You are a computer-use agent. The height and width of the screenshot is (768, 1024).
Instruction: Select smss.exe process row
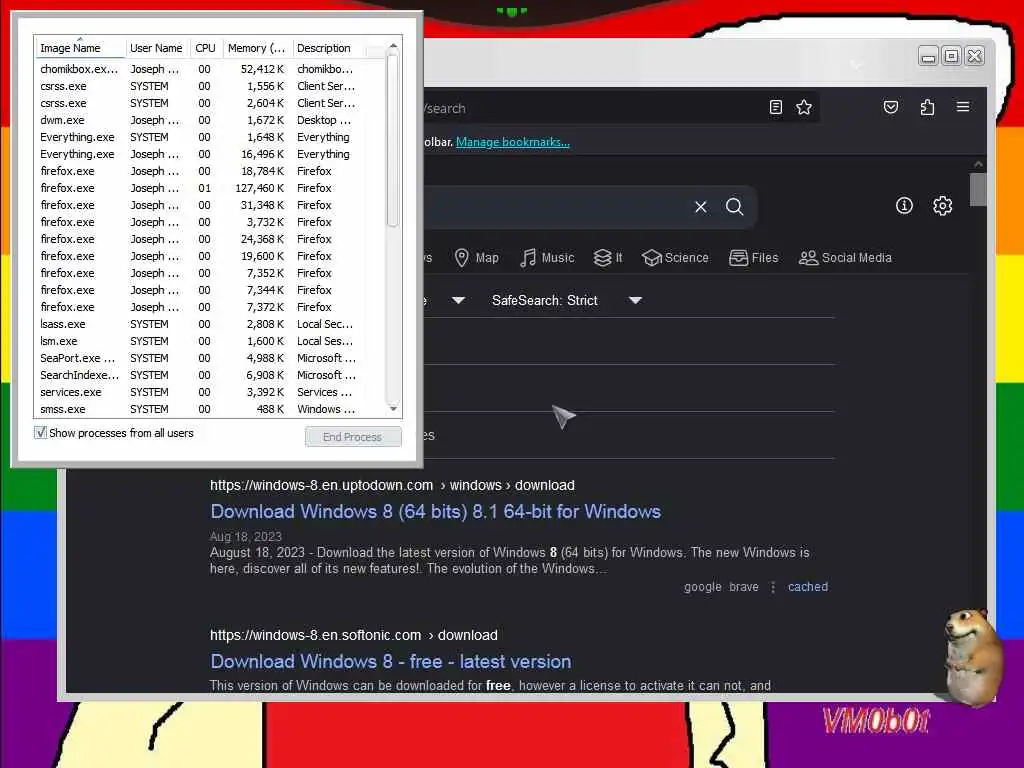(x=209, y=409)
